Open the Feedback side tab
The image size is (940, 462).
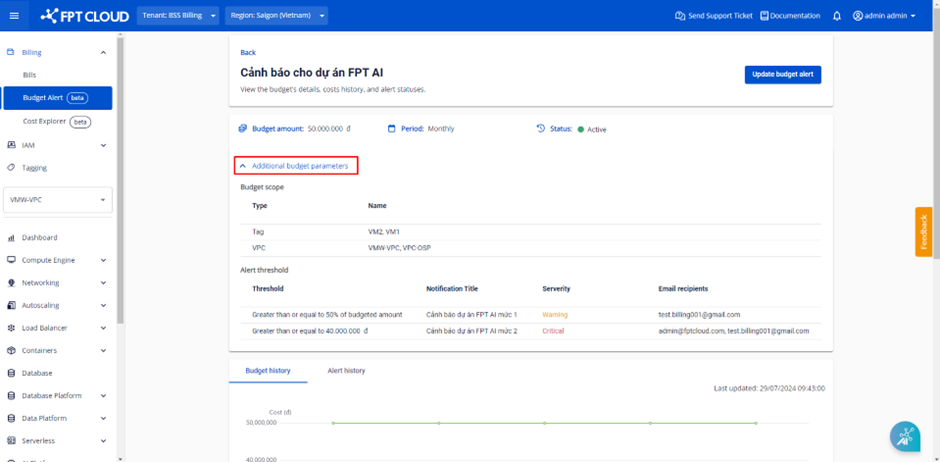point(924,232)
